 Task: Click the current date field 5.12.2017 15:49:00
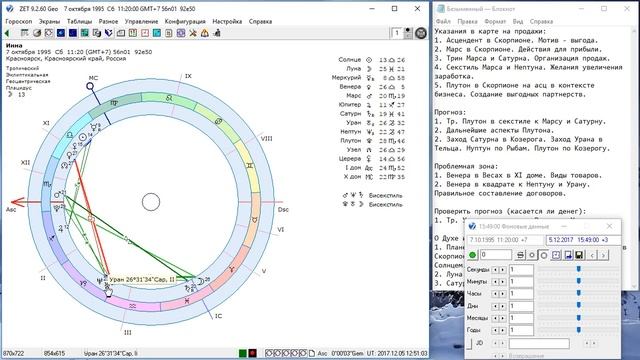(x=584, y=240)
